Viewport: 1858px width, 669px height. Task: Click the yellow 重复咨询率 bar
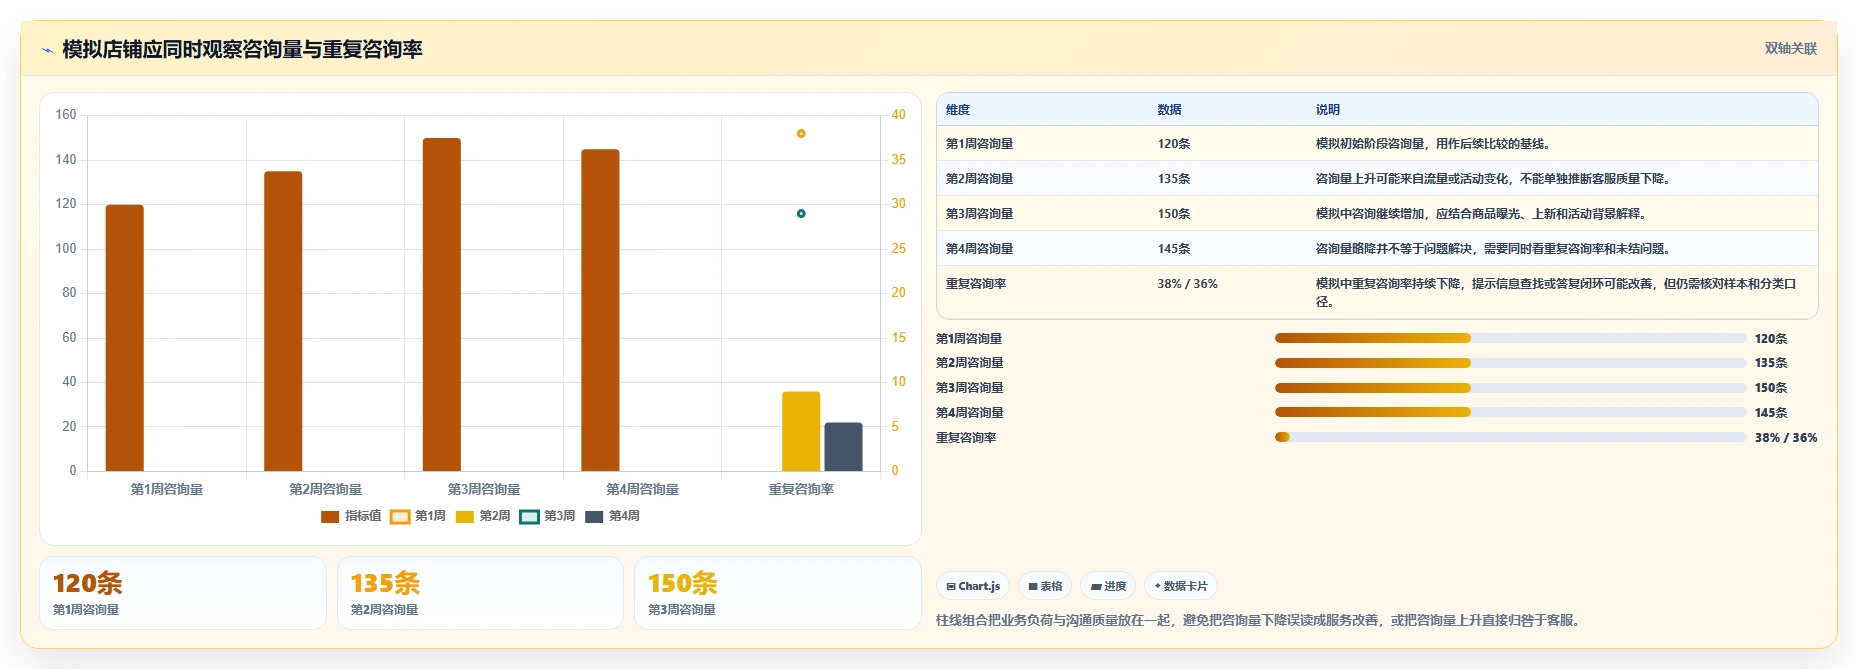(x=801, y=431)
